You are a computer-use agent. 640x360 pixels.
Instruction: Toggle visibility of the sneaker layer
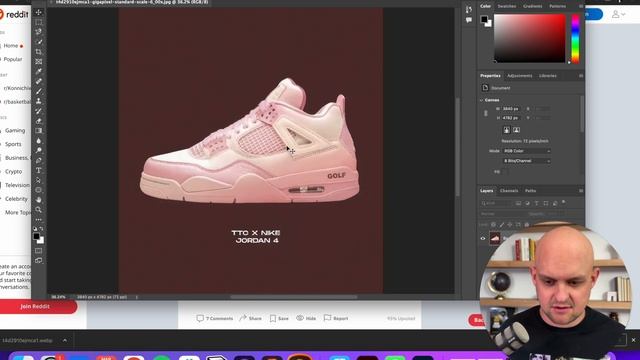pos(483,238)
